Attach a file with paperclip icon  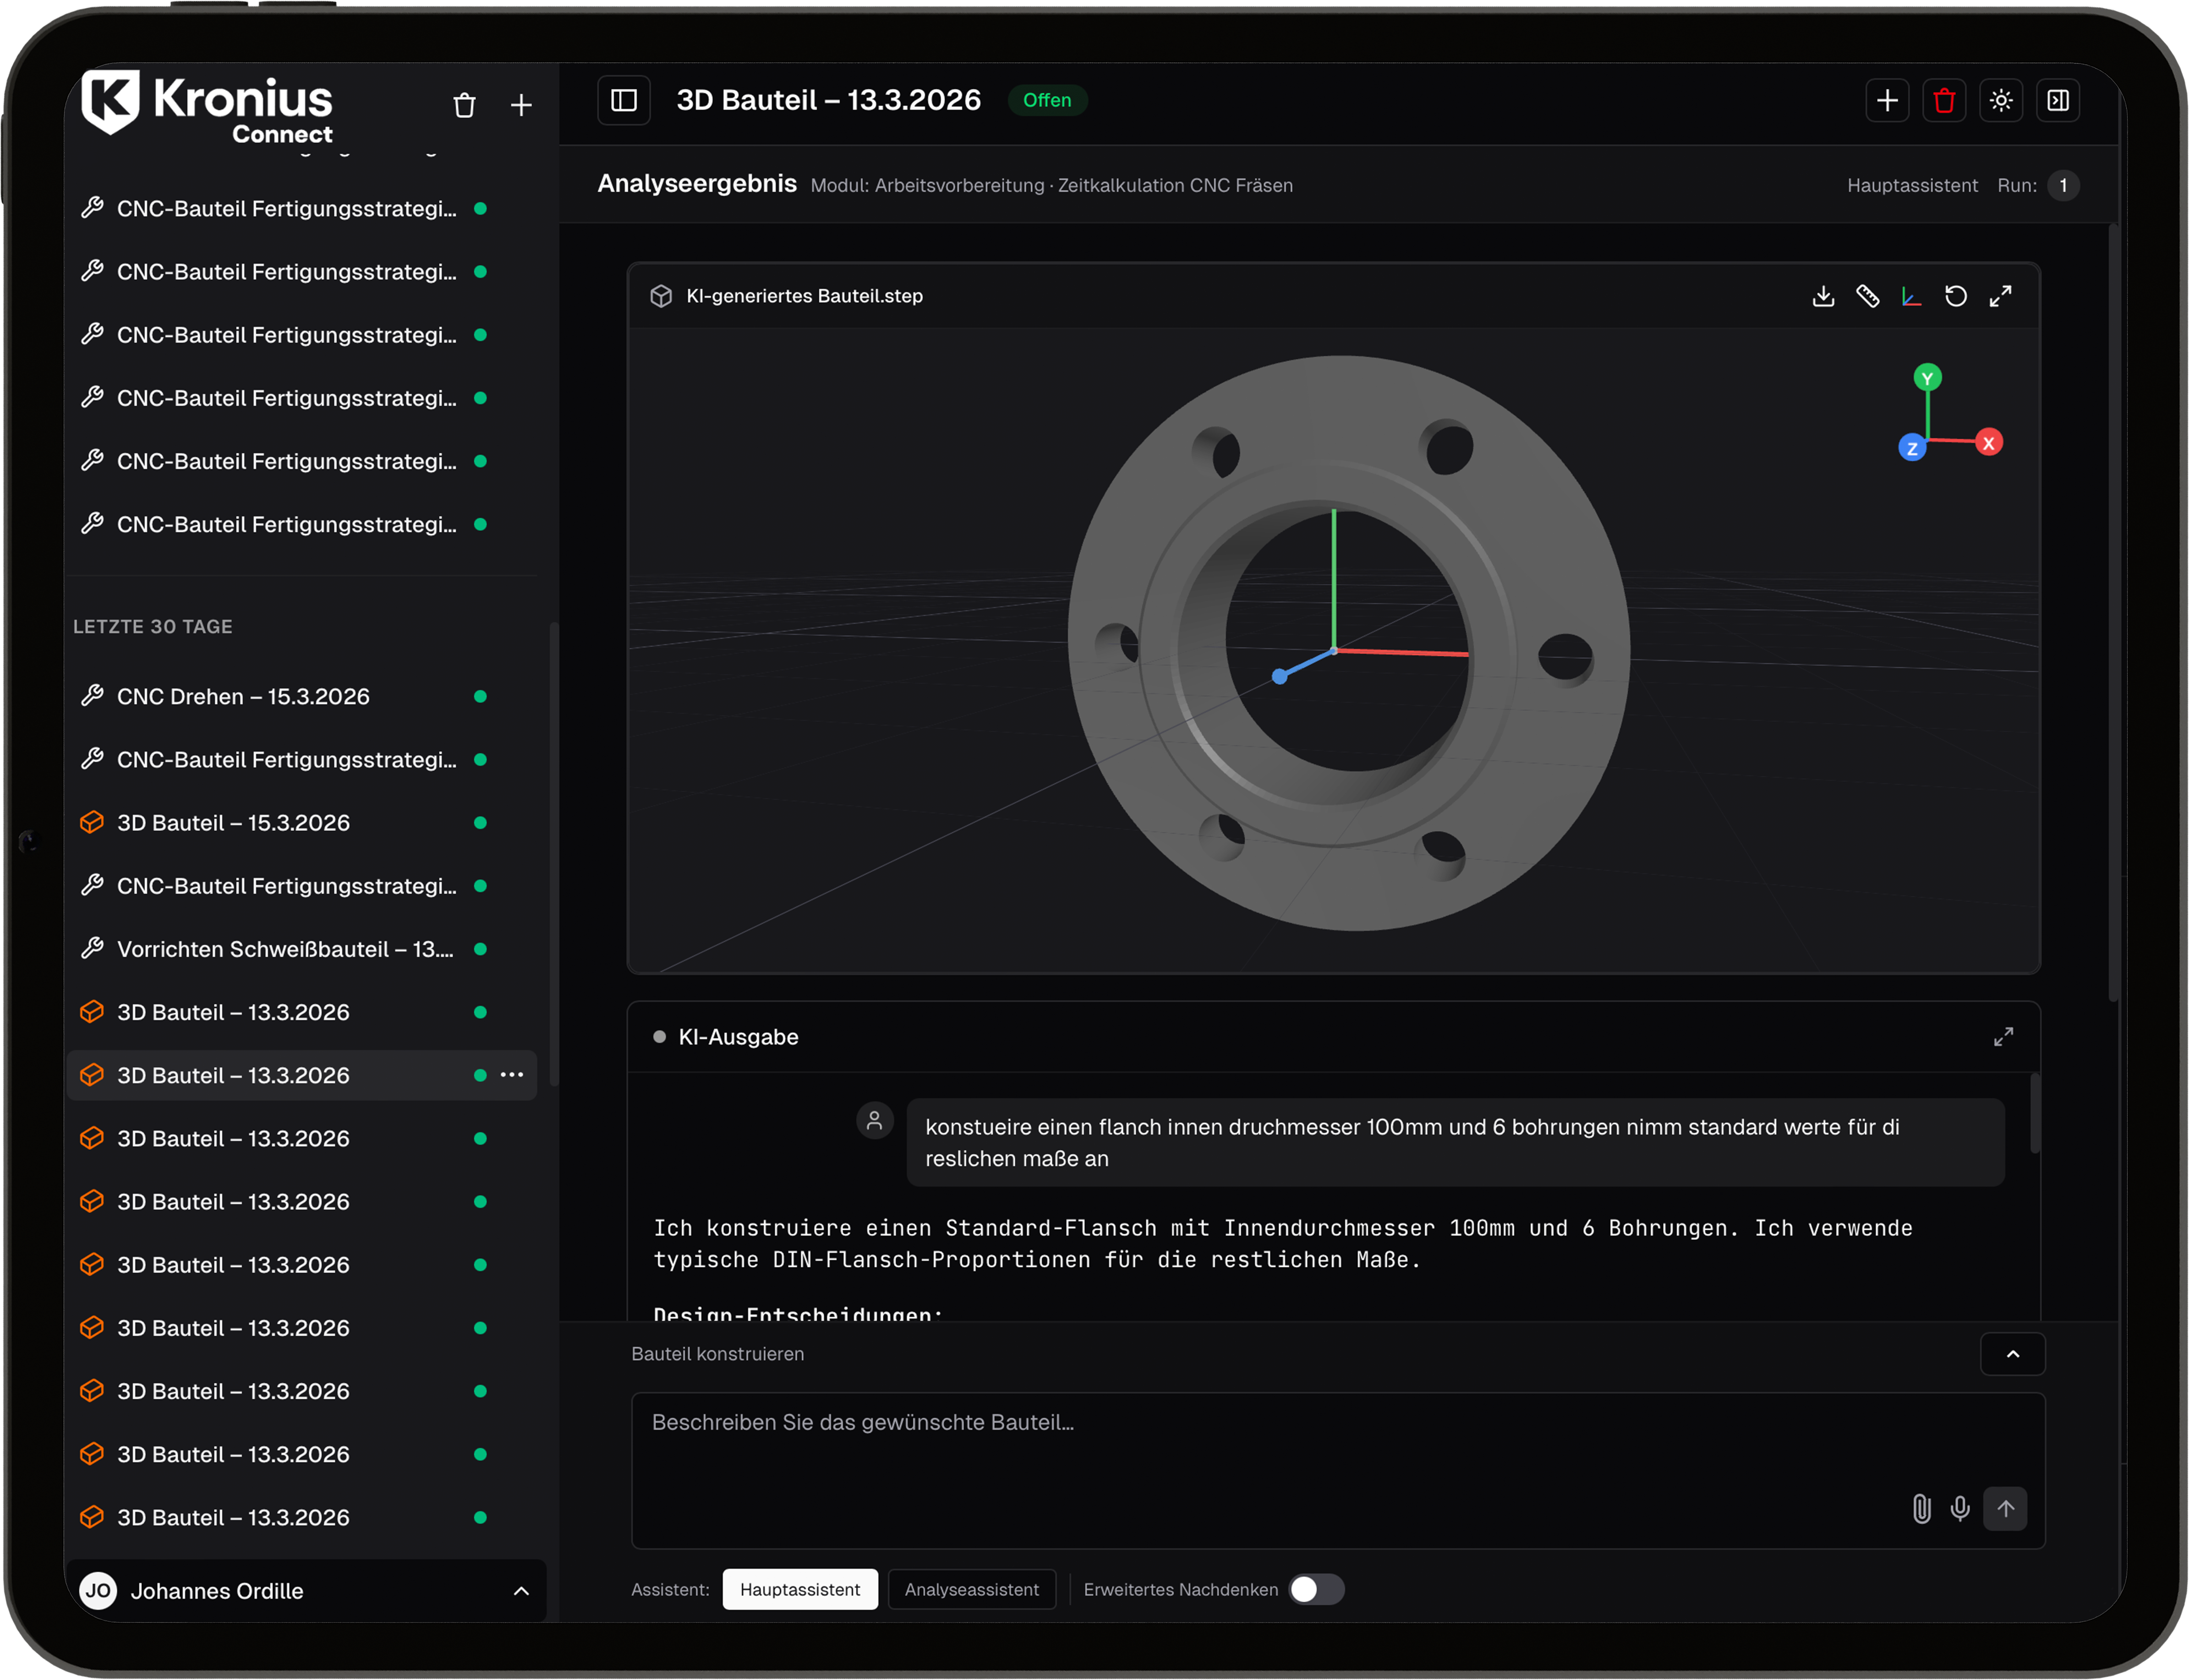(1921, 1508)
